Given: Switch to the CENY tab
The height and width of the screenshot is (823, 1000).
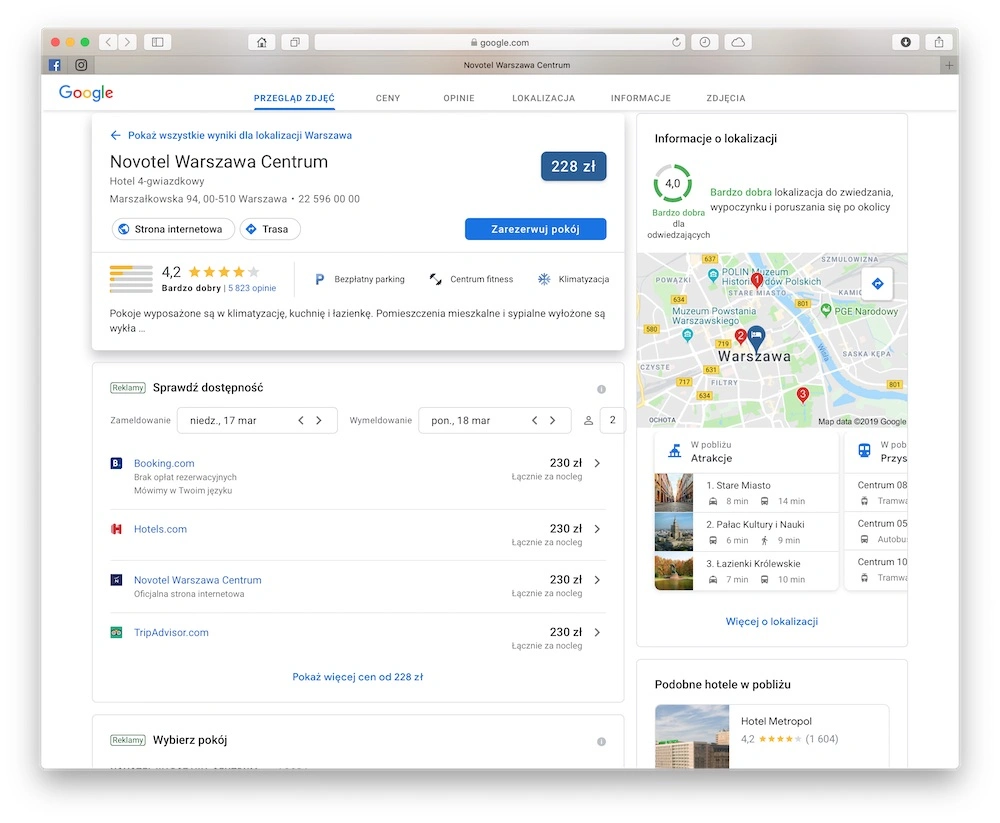Looking at the screenshot, I should point(388,98).
